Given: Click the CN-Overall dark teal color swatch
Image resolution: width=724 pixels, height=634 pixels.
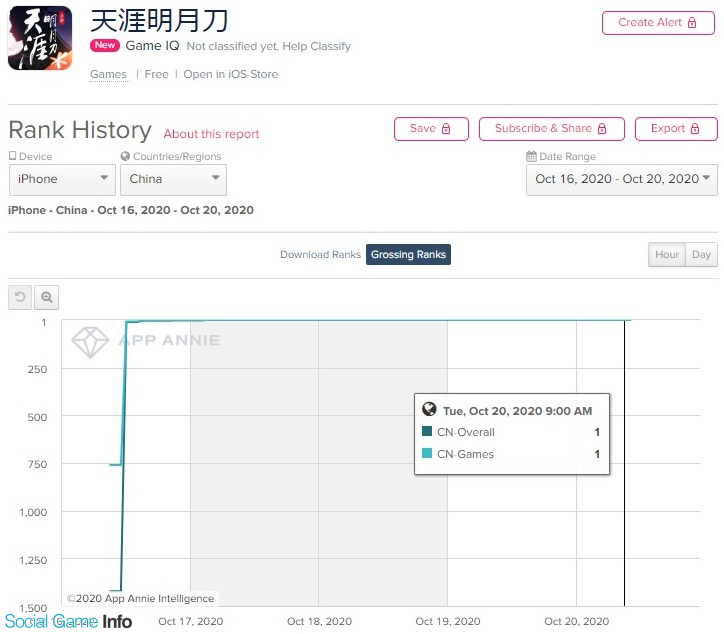Looking at the screenshot, I should coord(427,431).
